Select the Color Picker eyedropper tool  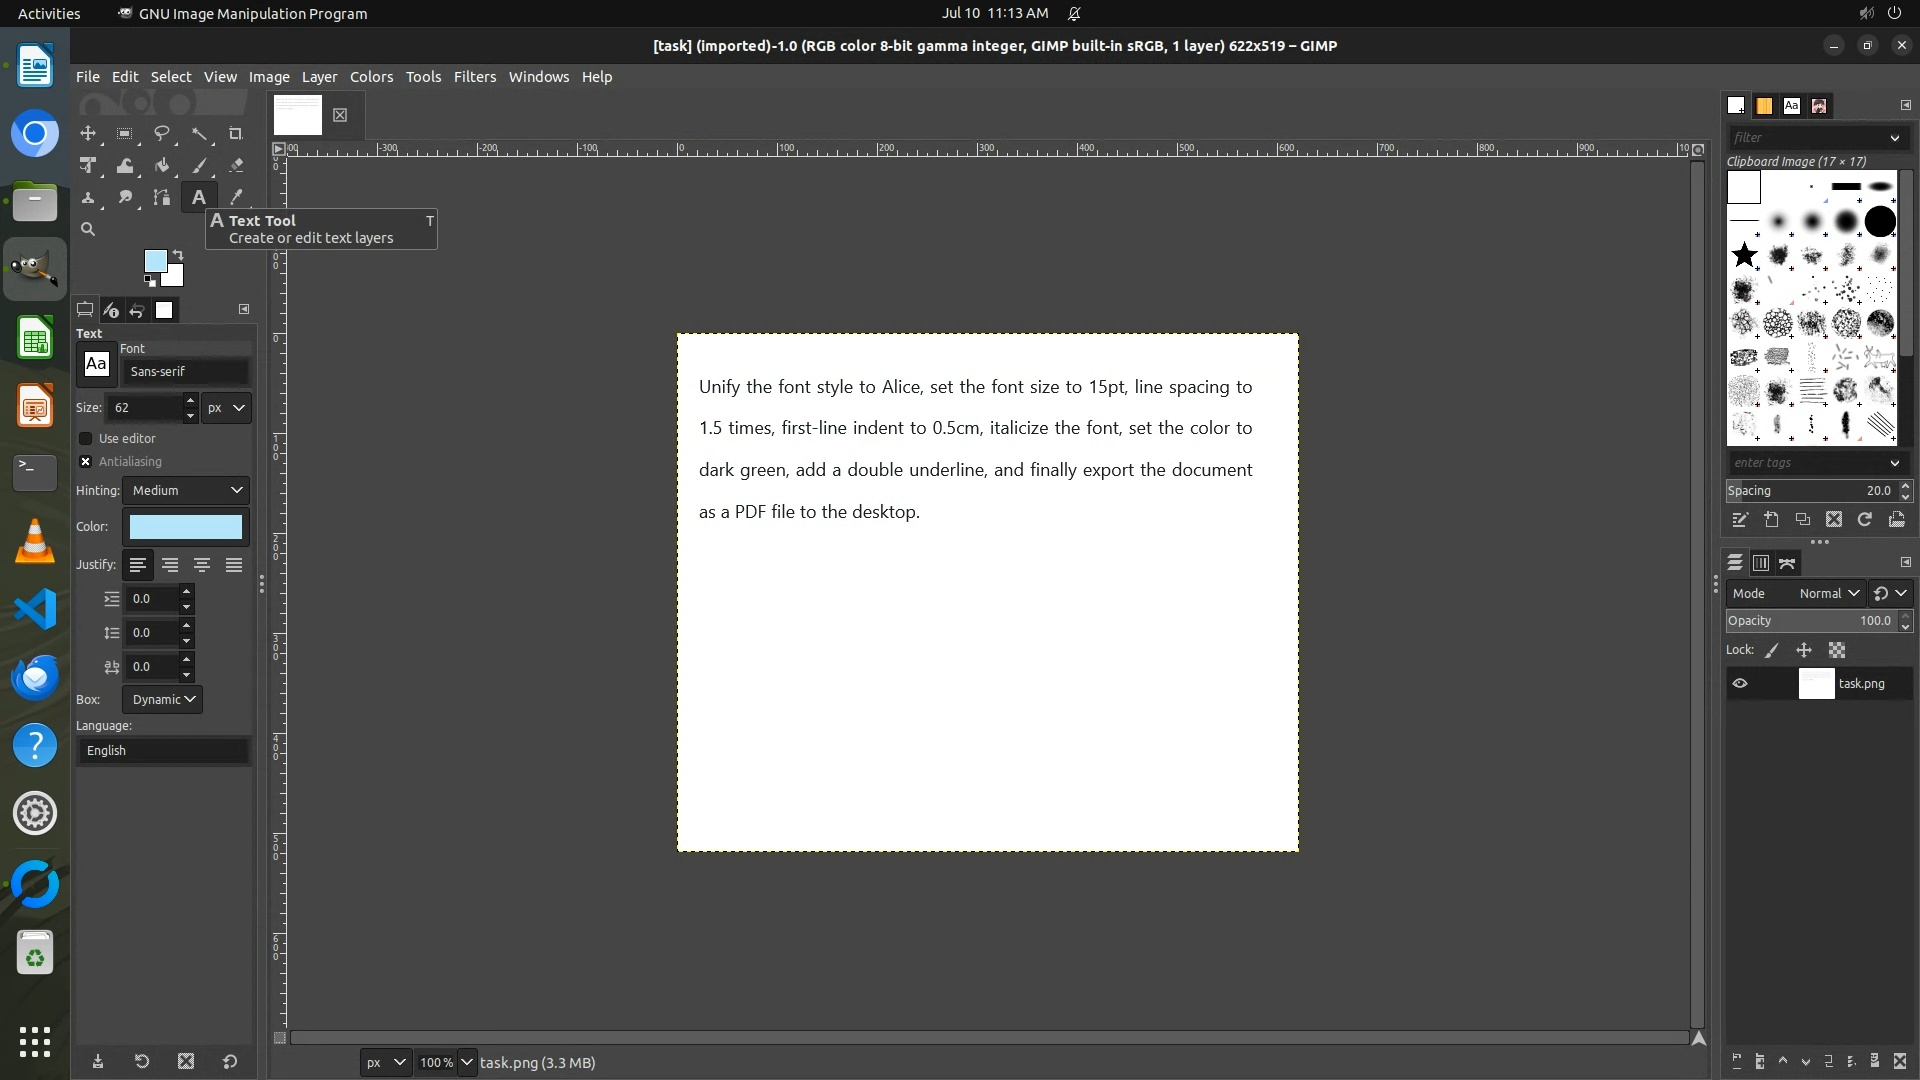236,197
